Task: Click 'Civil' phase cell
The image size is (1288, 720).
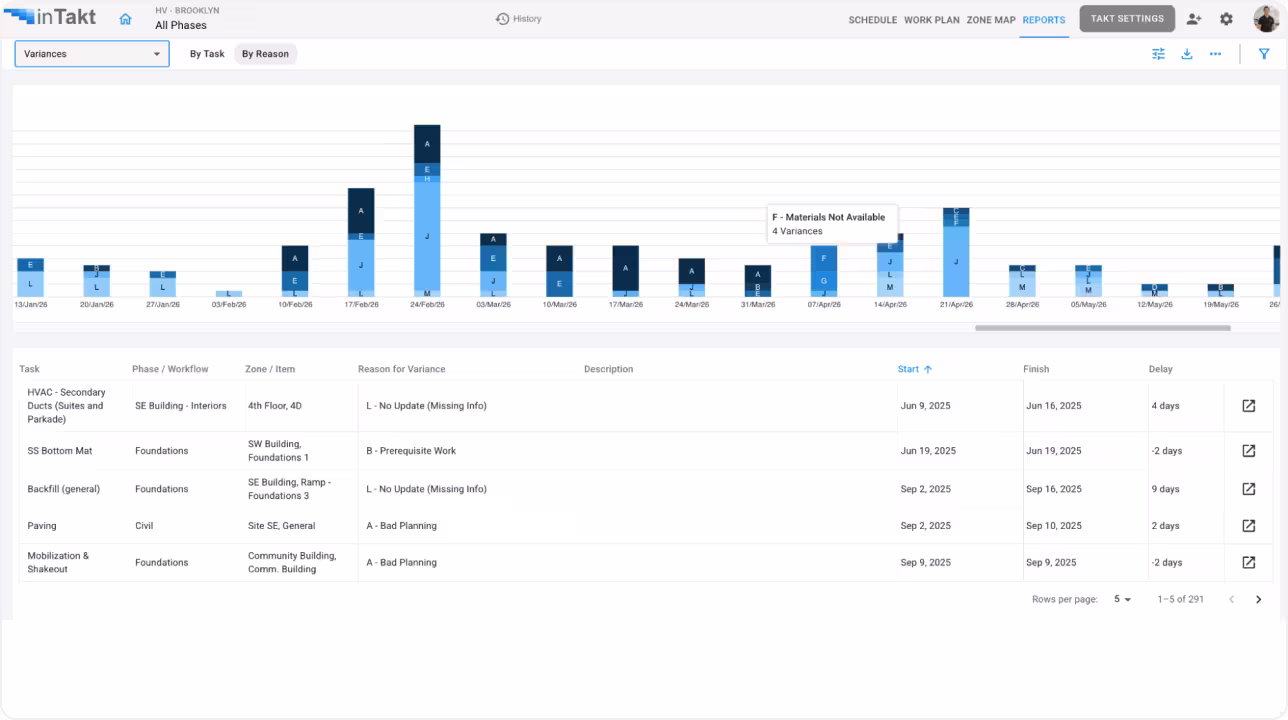Action: click(x=144, y=526)
